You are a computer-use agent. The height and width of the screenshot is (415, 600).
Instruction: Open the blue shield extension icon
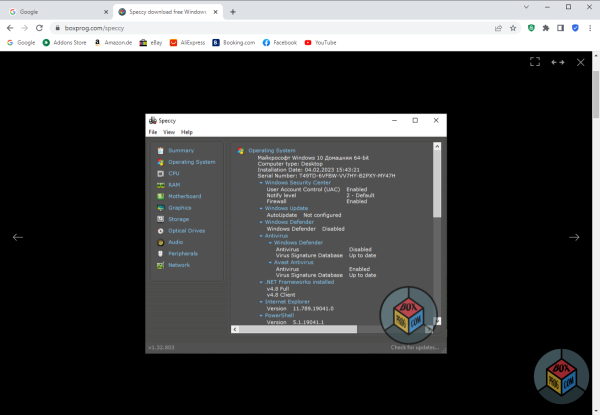[575, 28]
